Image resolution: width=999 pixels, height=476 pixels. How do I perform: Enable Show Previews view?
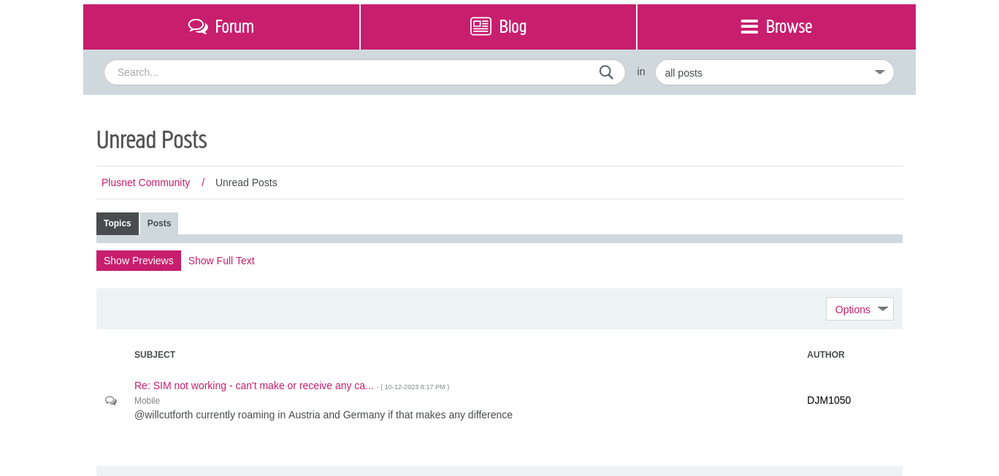(138, 261)
